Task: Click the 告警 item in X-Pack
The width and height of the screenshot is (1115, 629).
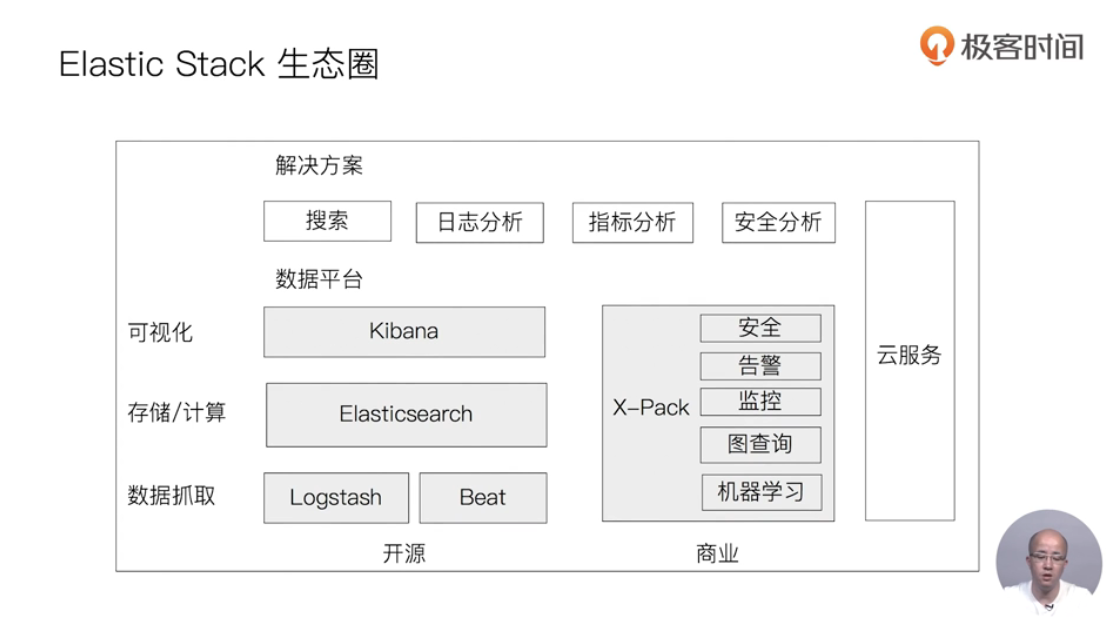Action: click(760, 365)
